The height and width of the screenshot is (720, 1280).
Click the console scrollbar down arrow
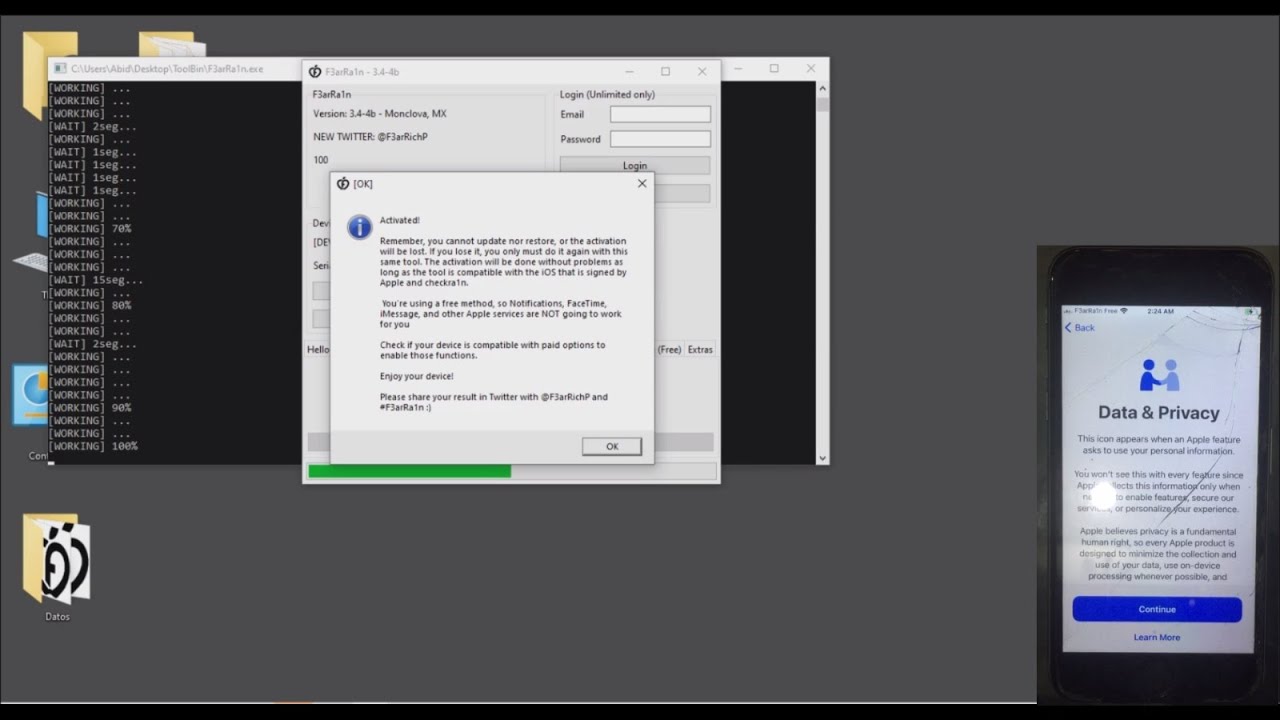(822, 458)
